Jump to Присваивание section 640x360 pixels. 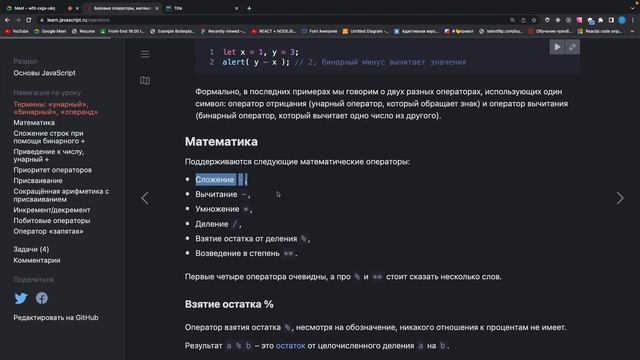pos(38,180)
